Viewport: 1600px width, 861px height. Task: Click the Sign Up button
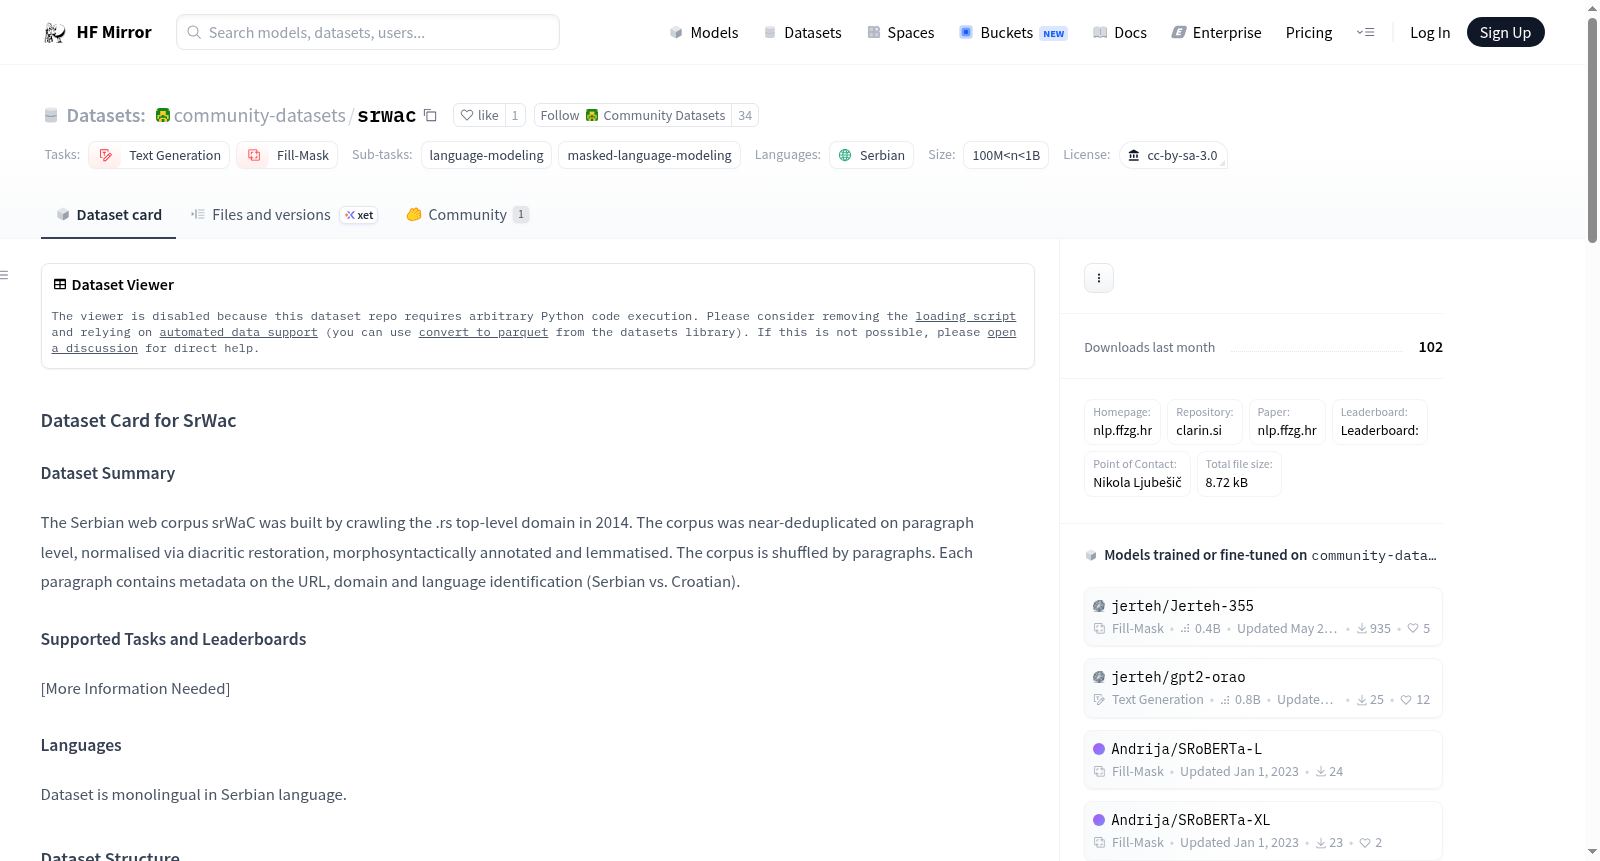coord(1505,33)
